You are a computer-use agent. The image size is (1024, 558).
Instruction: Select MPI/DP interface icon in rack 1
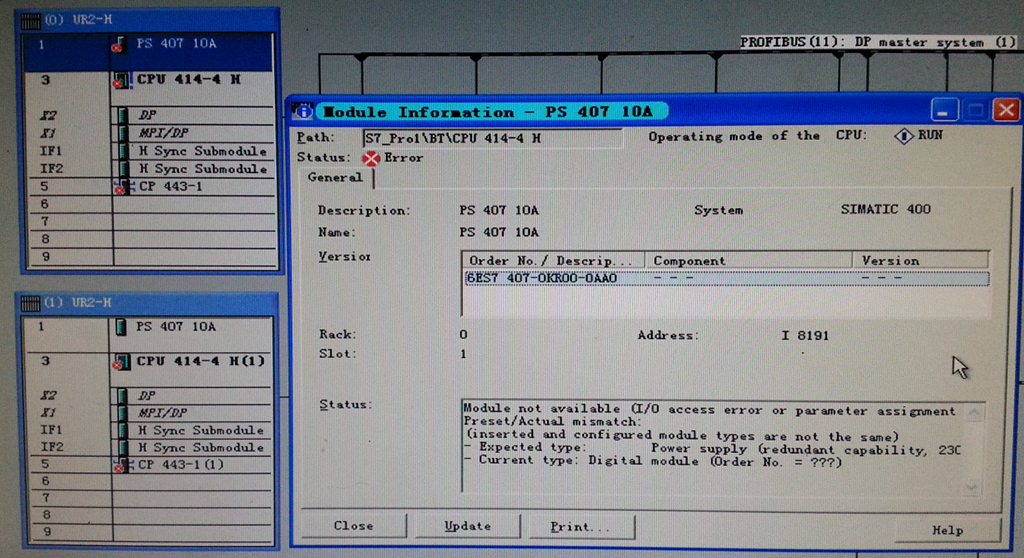click(x=123, y=413)
